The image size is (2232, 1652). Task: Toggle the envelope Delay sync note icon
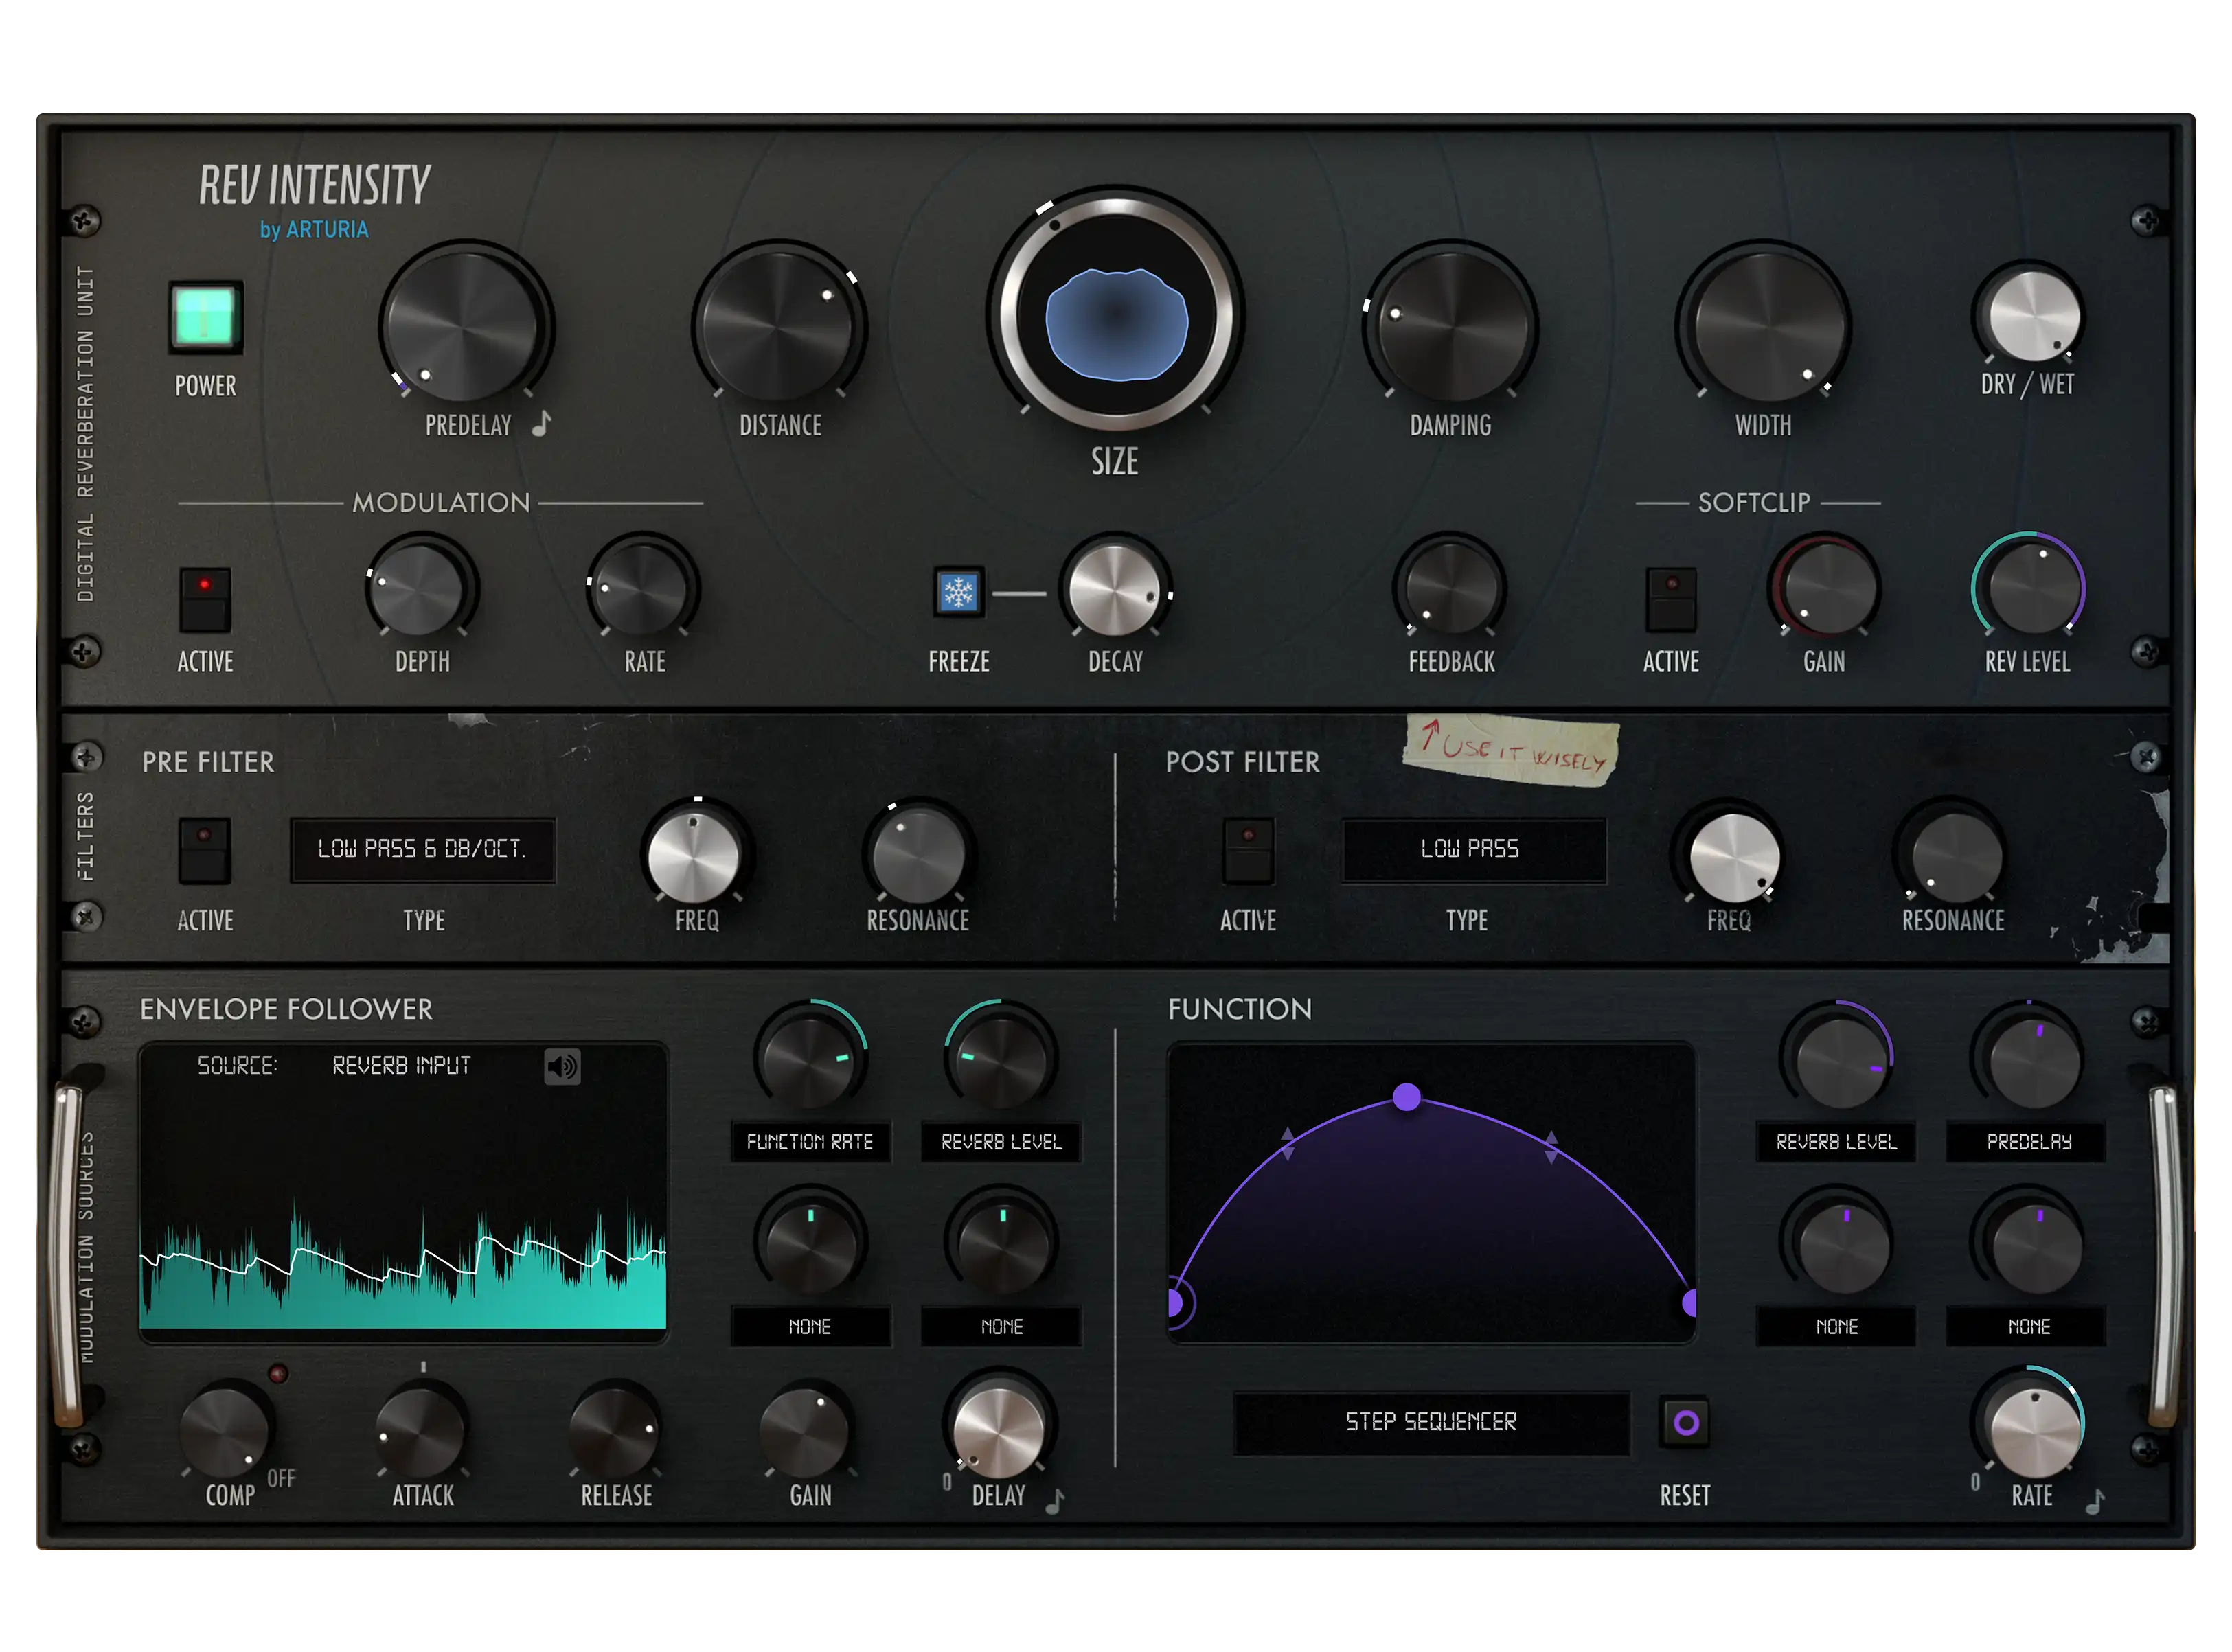pos(1055,1501)
